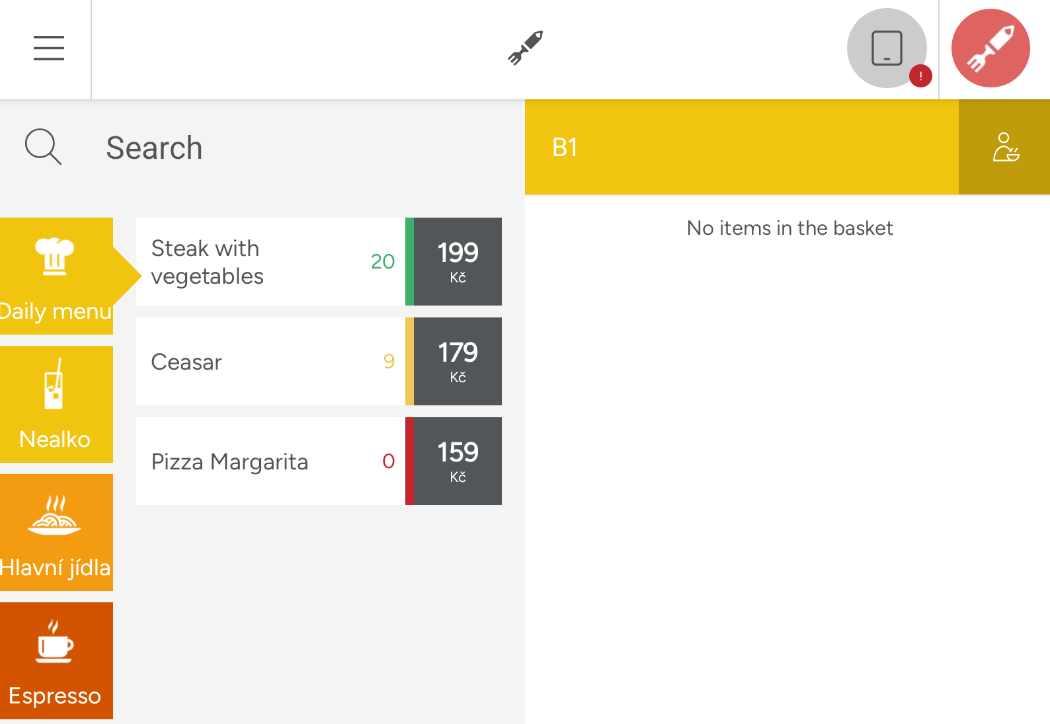
Task: Click the fork and knife logo in header
Action: pos(526,48)
